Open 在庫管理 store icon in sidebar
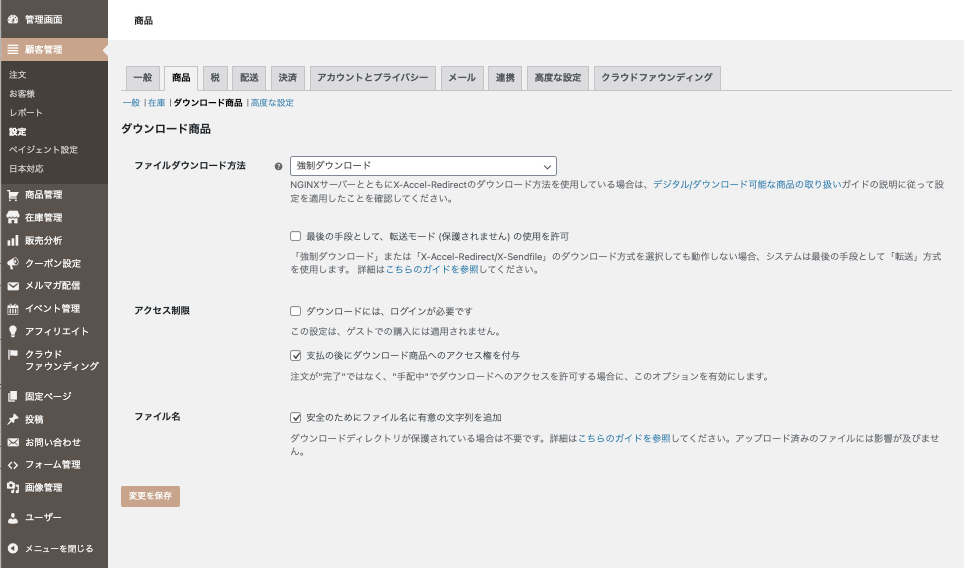The width and height of the screenshot is (964, 568). pyautogui.click(x=12, y=218)
